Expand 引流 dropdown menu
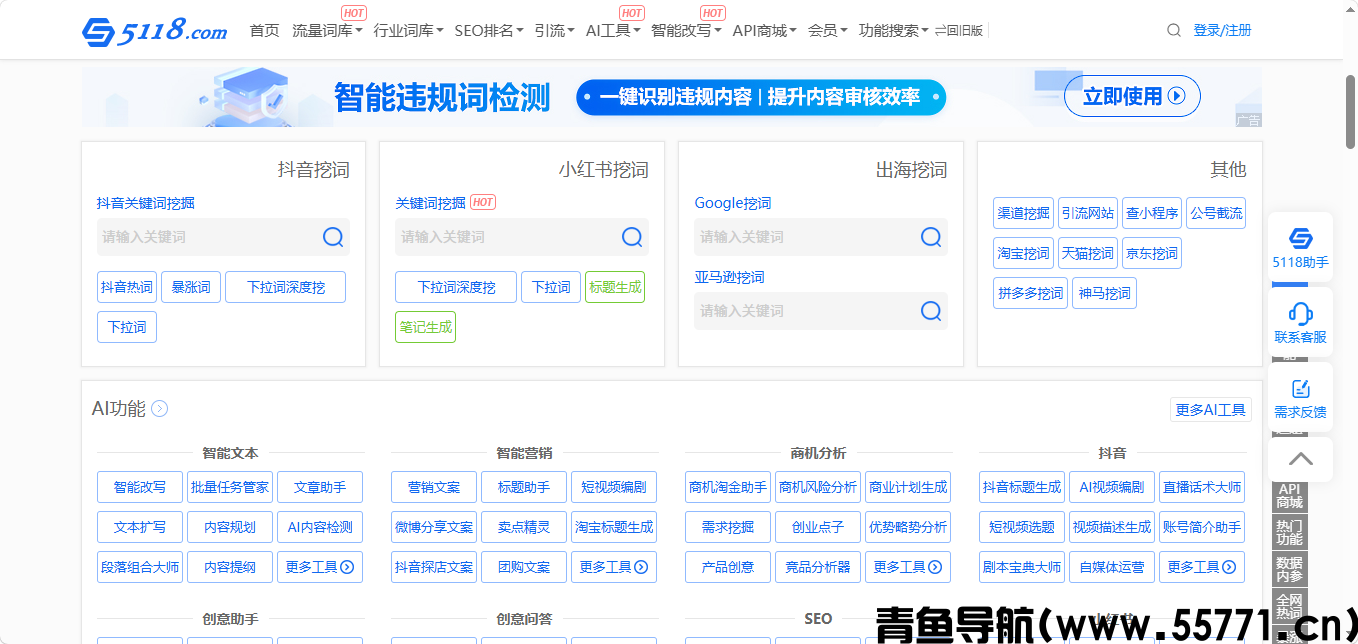Viewport: 1358px width, 644px height. (x=555, y=31)
